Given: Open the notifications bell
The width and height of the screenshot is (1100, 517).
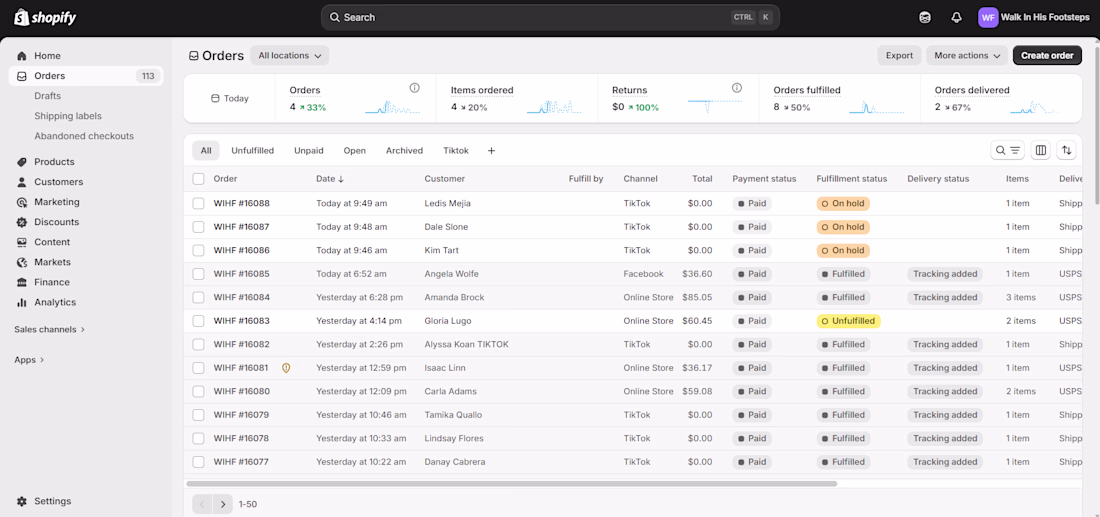Looking at the screenshot, I should pyautogui.click(x=956, y=18).
